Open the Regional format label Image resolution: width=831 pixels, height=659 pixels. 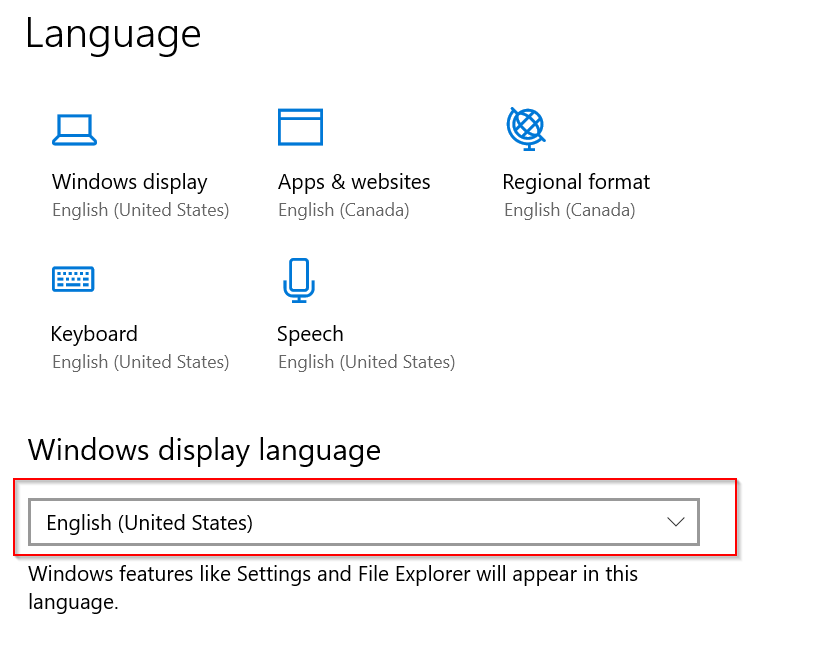point(576,182)
